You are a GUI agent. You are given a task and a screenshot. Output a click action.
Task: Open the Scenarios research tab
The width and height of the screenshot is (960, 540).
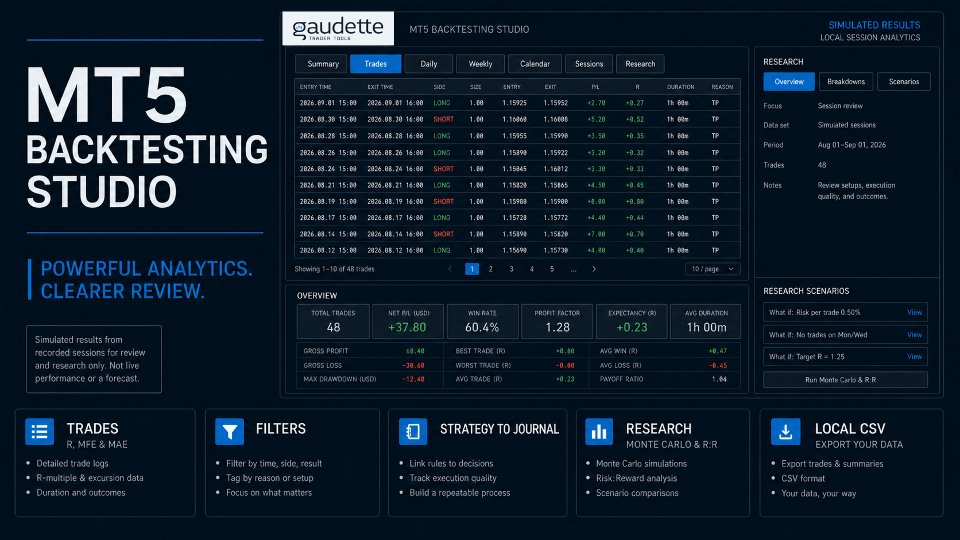point(904,81)
